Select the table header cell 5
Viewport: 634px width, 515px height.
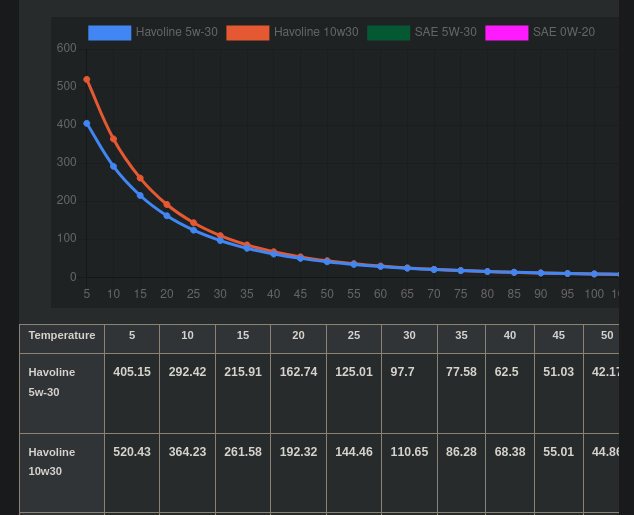(x=132, y=339)
